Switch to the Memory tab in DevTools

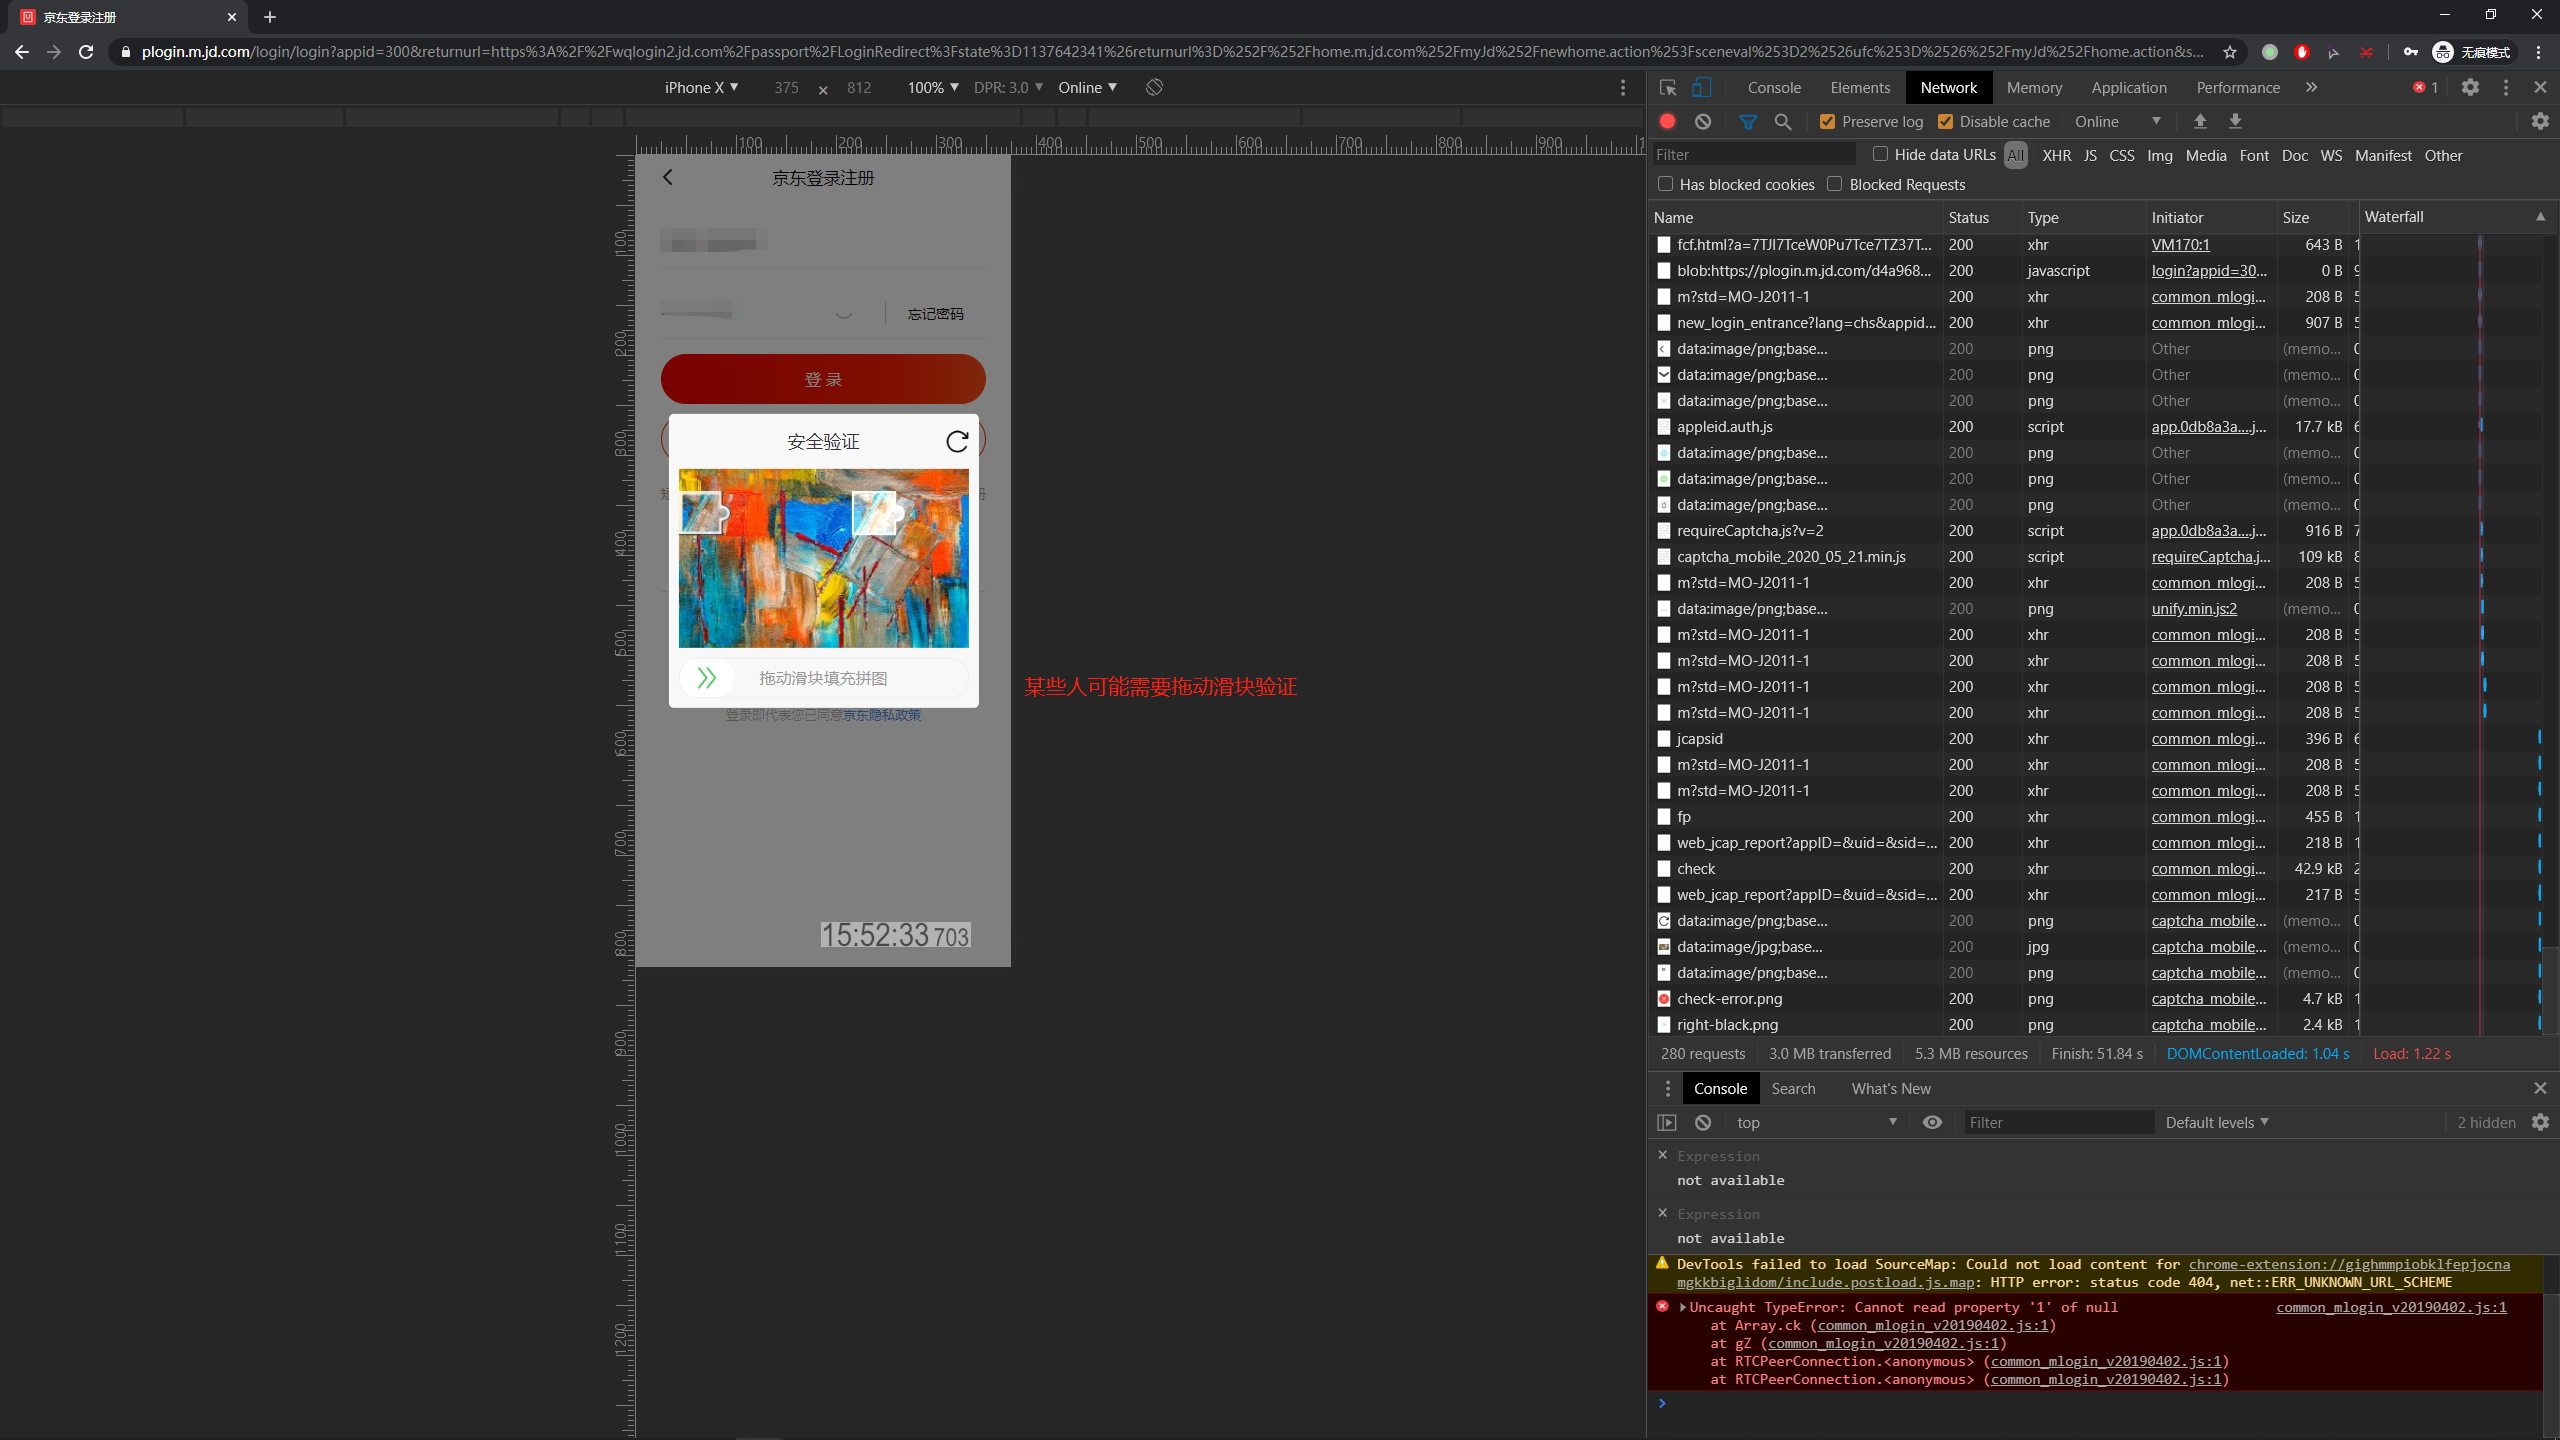(x=2034, y=88)
